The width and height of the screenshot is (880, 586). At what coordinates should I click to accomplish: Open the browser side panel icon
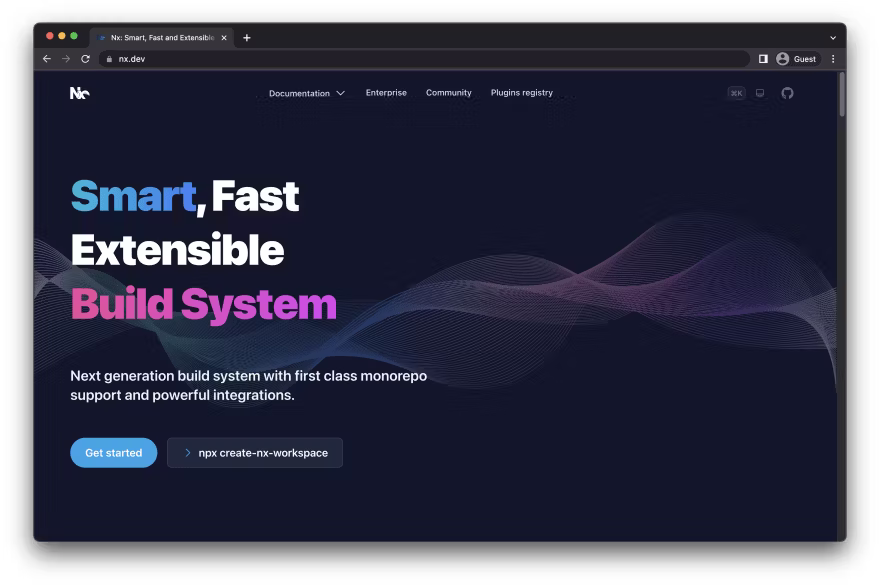click(763, 59)
